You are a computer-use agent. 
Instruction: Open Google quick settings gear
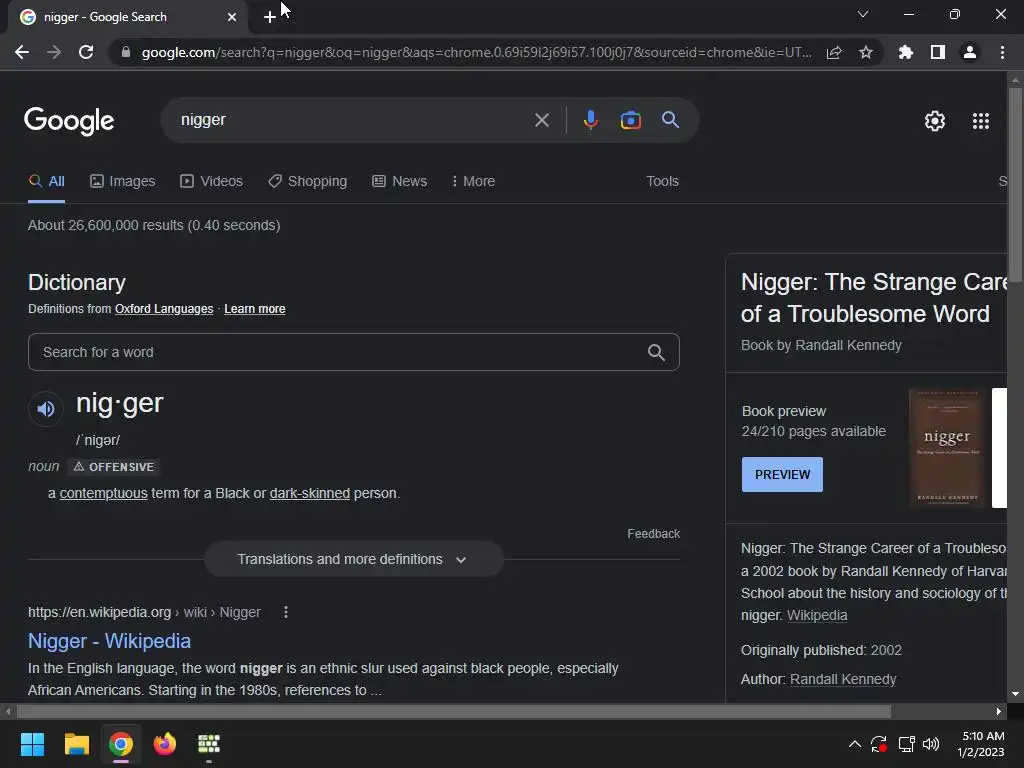coord(935,121)
